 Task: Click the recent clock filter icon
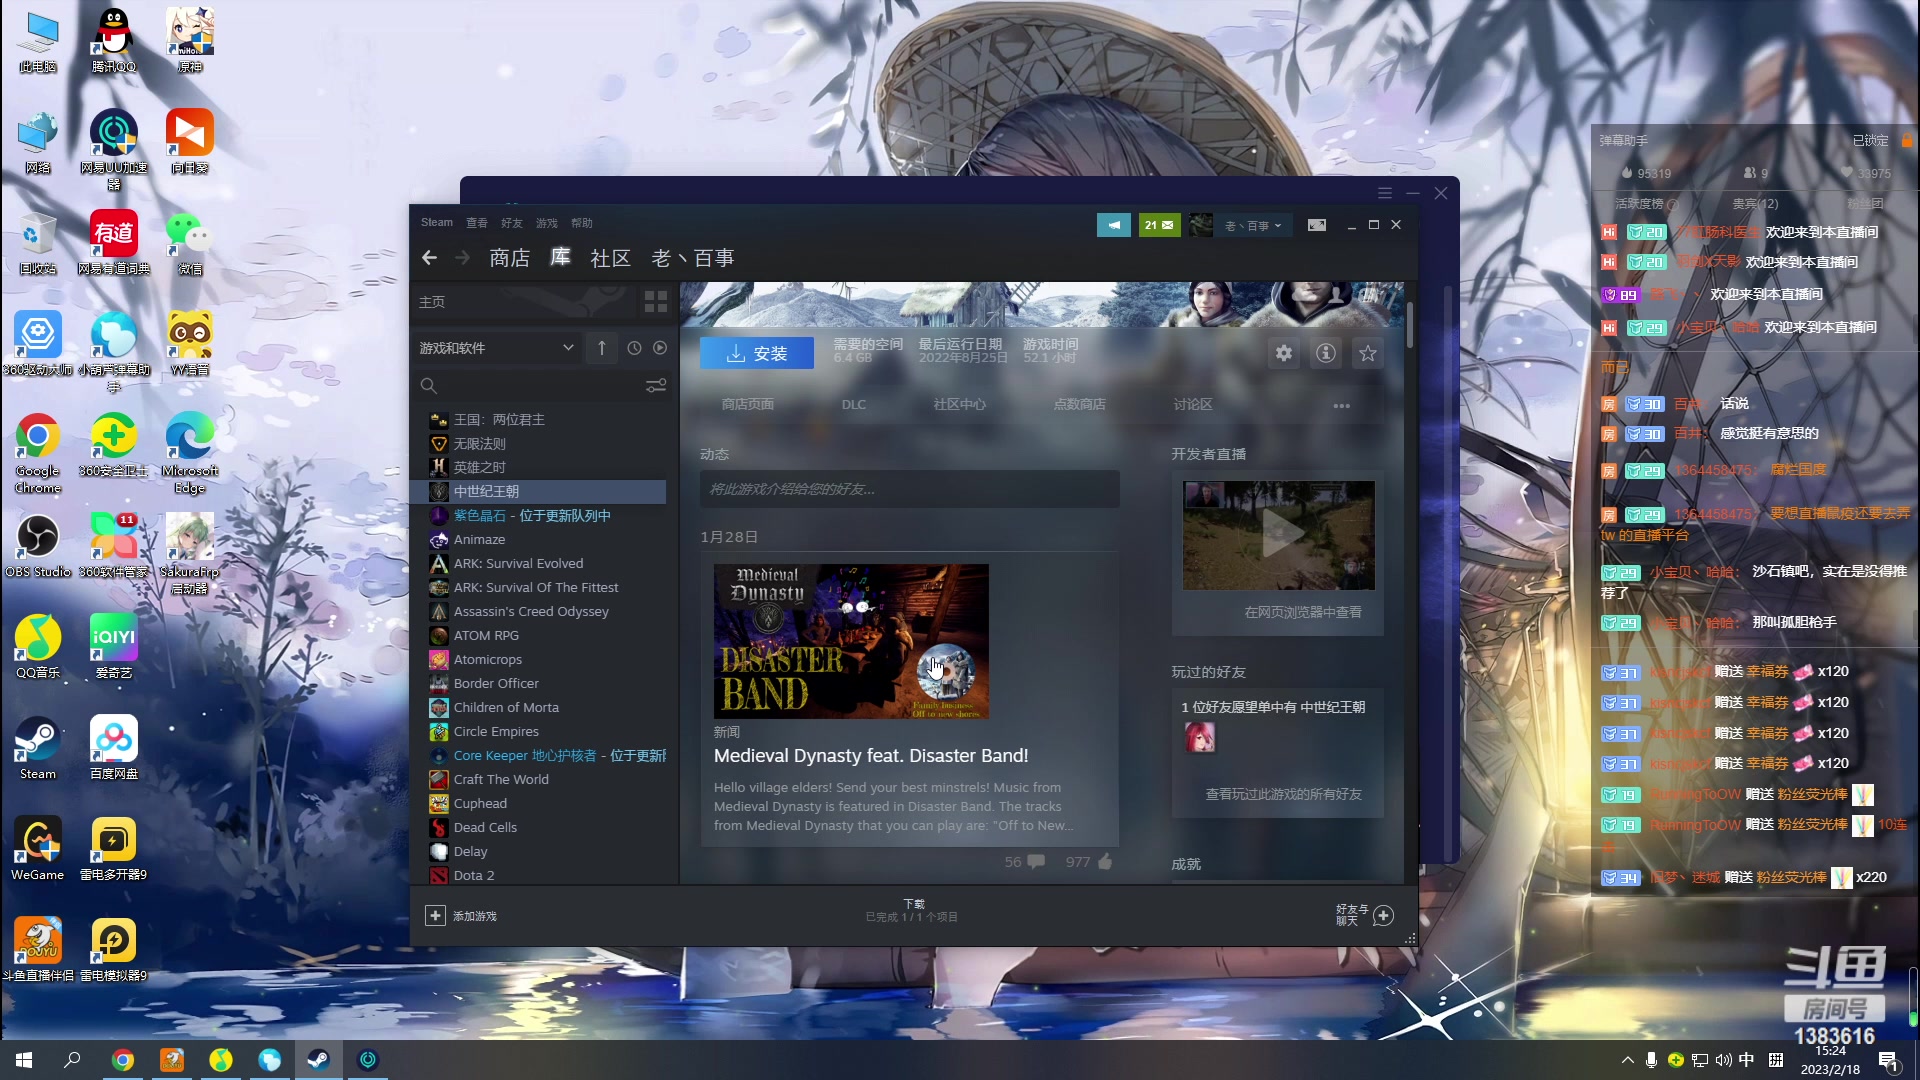[x=634, y=347]
